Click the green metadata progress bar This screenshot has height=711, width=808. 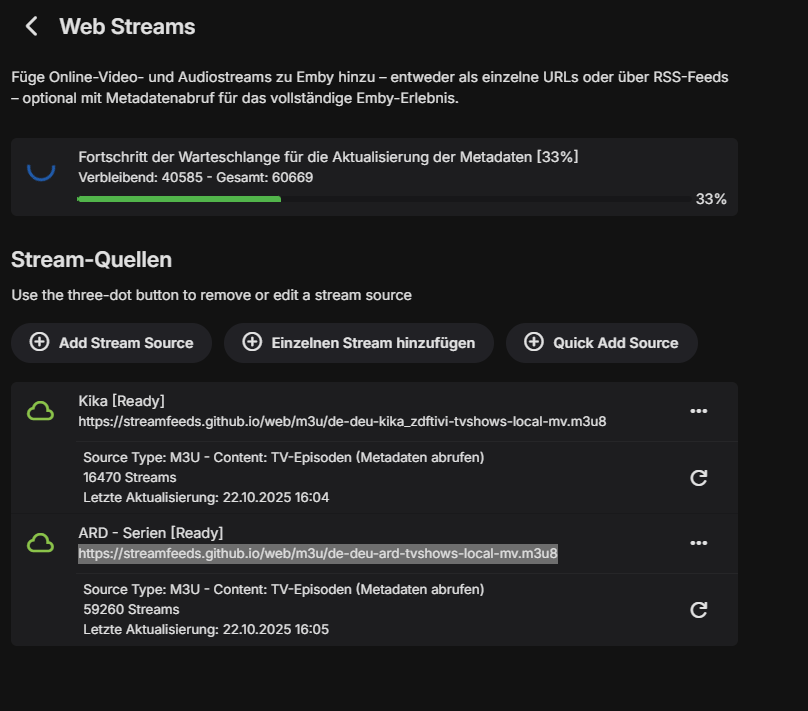pyautogui.click(x=180, y=199)
